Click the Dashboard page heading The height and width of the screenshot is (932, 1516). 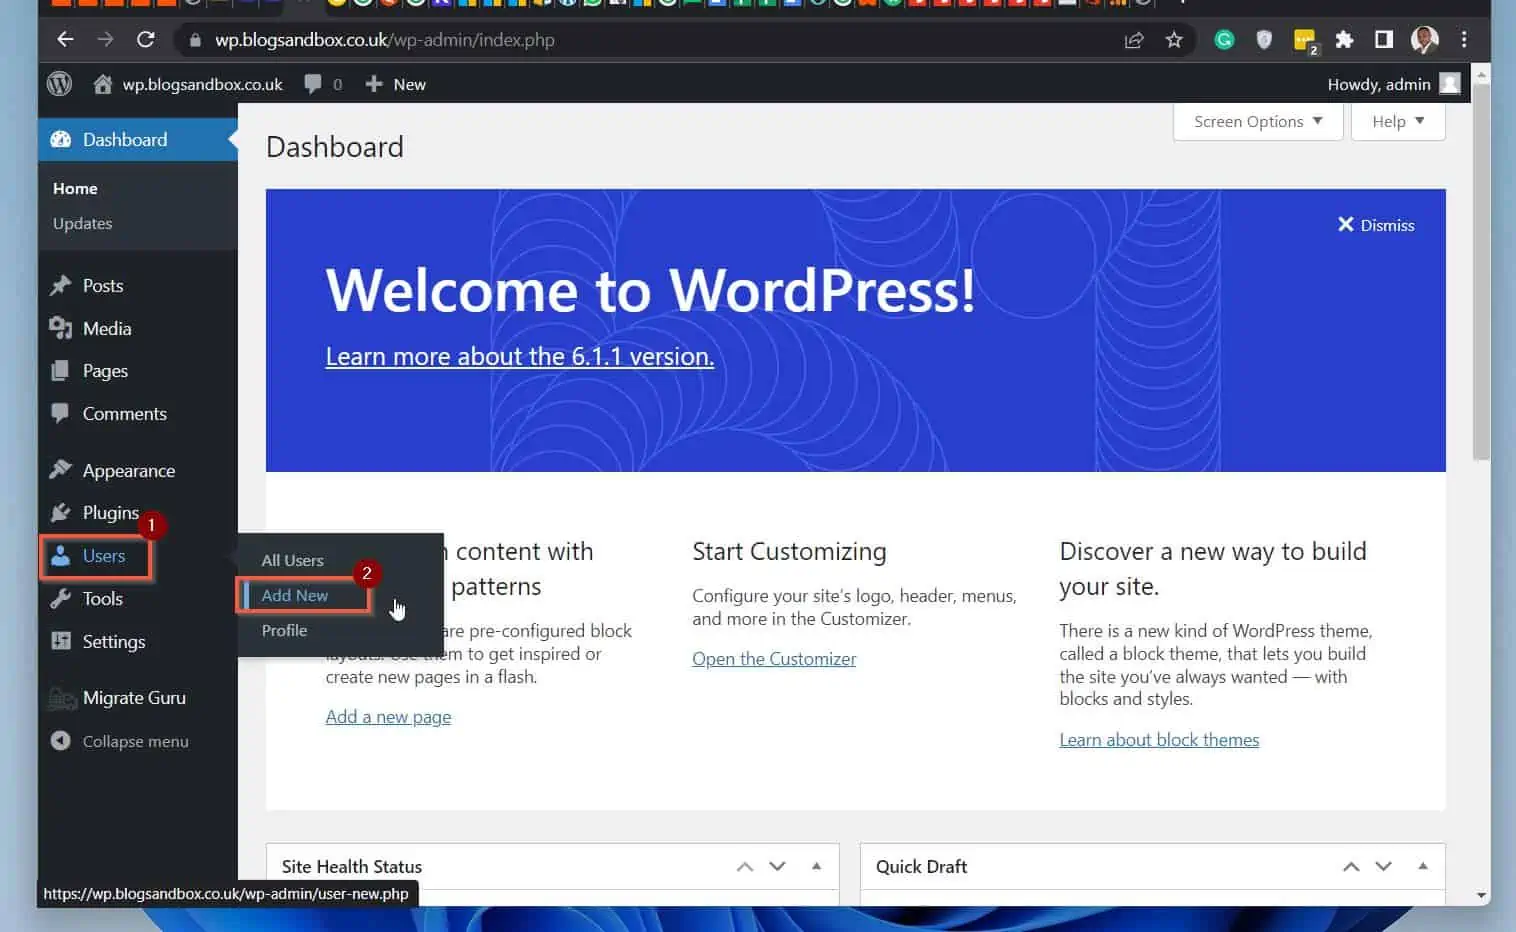(335, 147)
